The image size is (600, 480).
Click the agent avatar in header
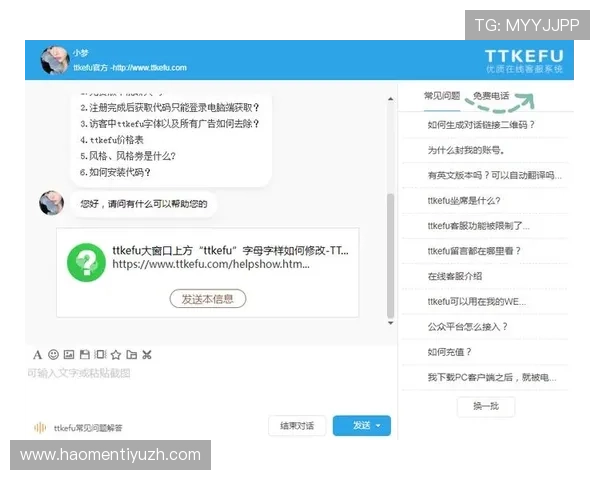[x=55, y=60]
